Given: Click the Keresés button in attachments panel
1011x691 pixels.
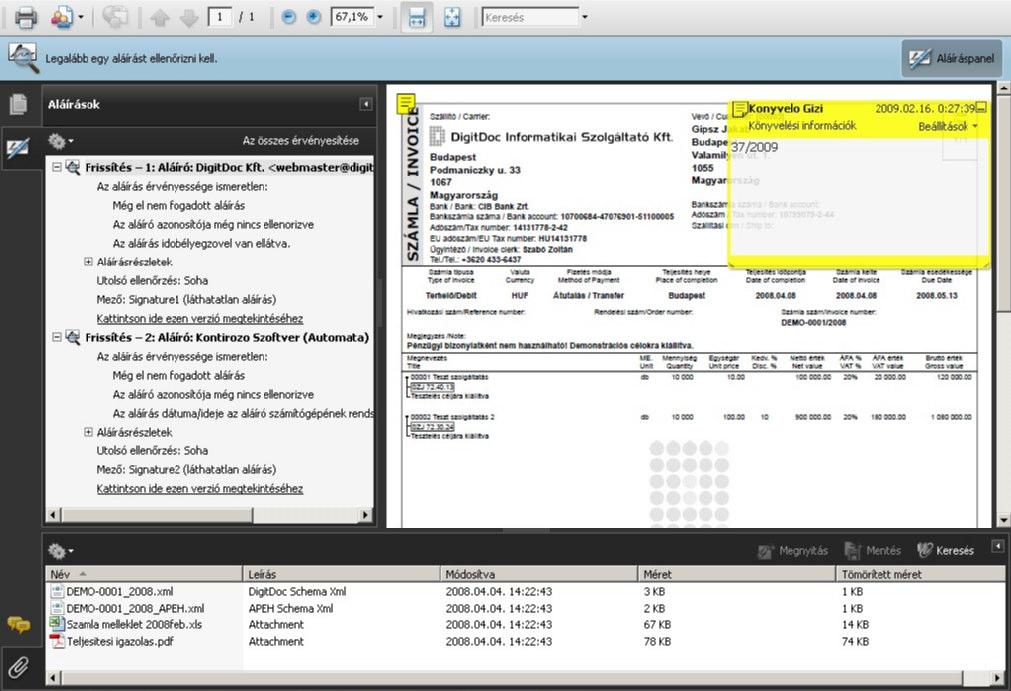Looking at the screenshot, I should tap(945, 550).
